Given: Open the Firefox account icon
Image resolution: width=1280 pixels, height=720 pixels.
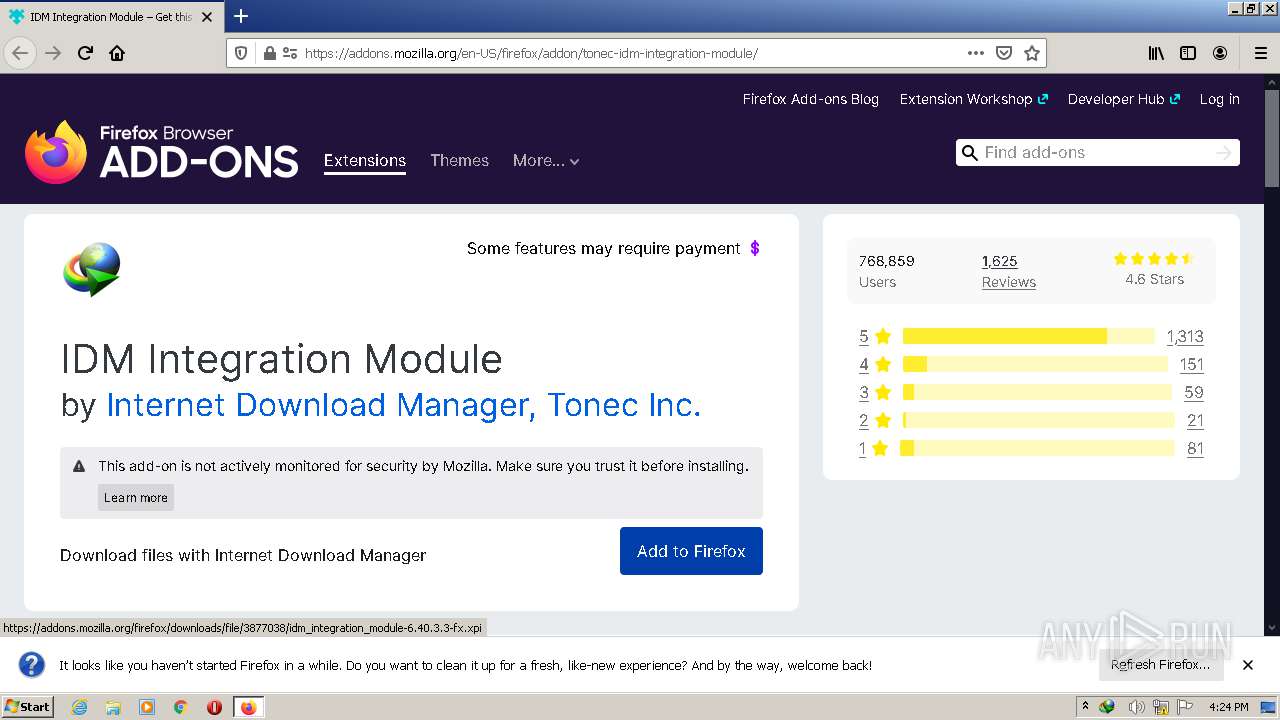Looking at the screenshot, I should coord(1220,53).
